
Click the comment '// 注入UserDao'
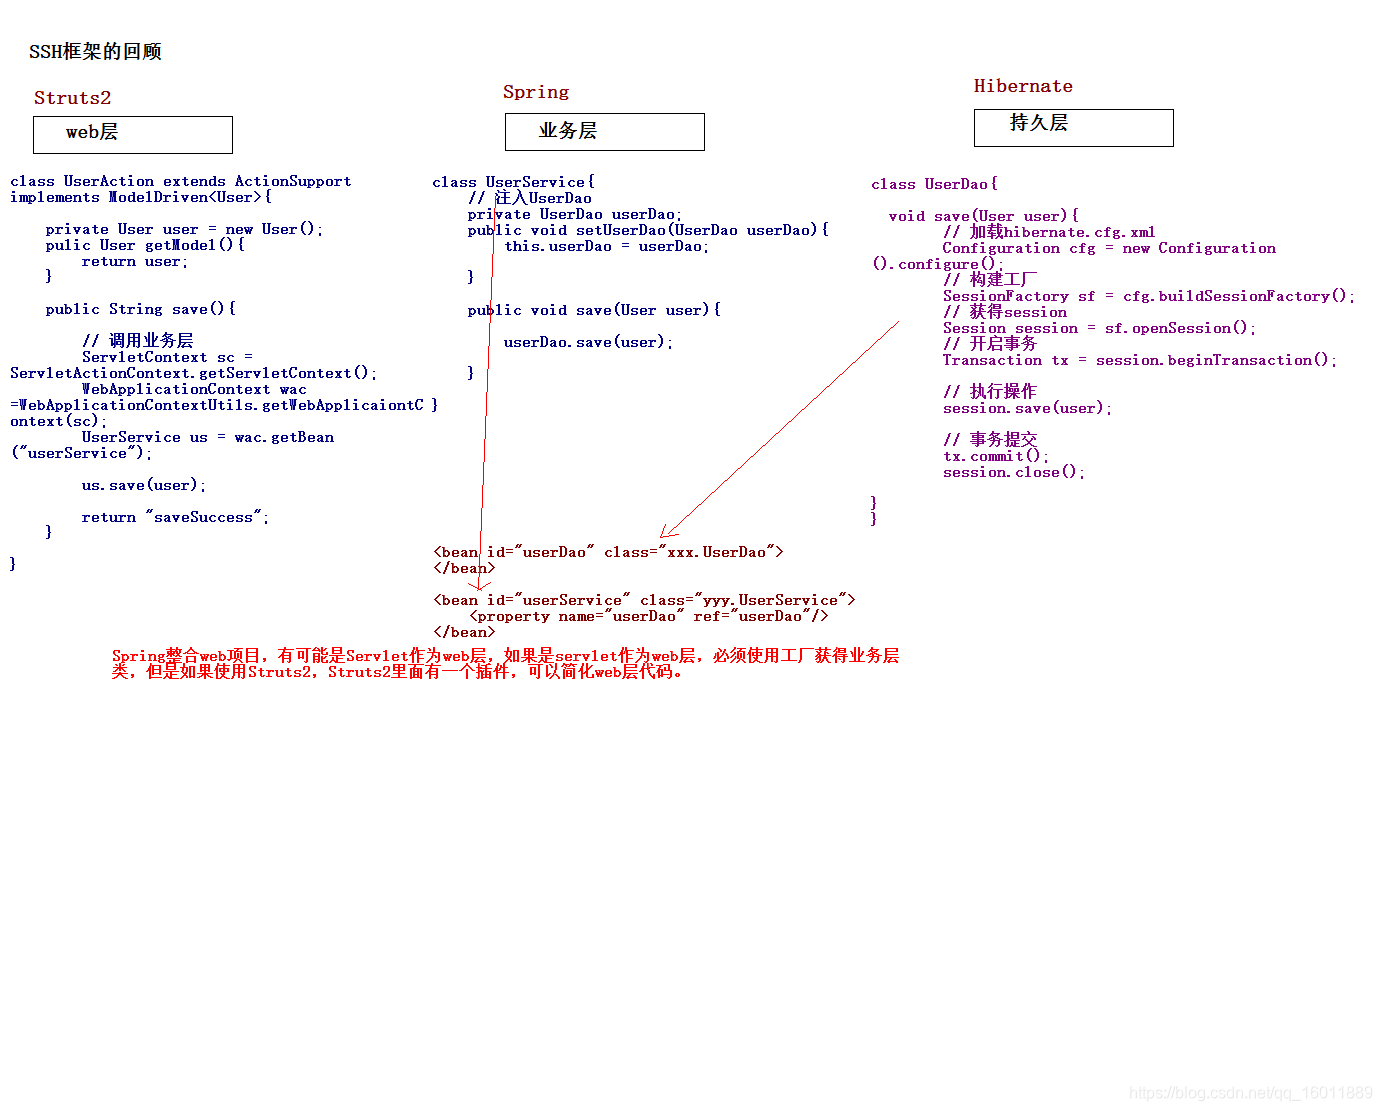(x=530, y=198)
